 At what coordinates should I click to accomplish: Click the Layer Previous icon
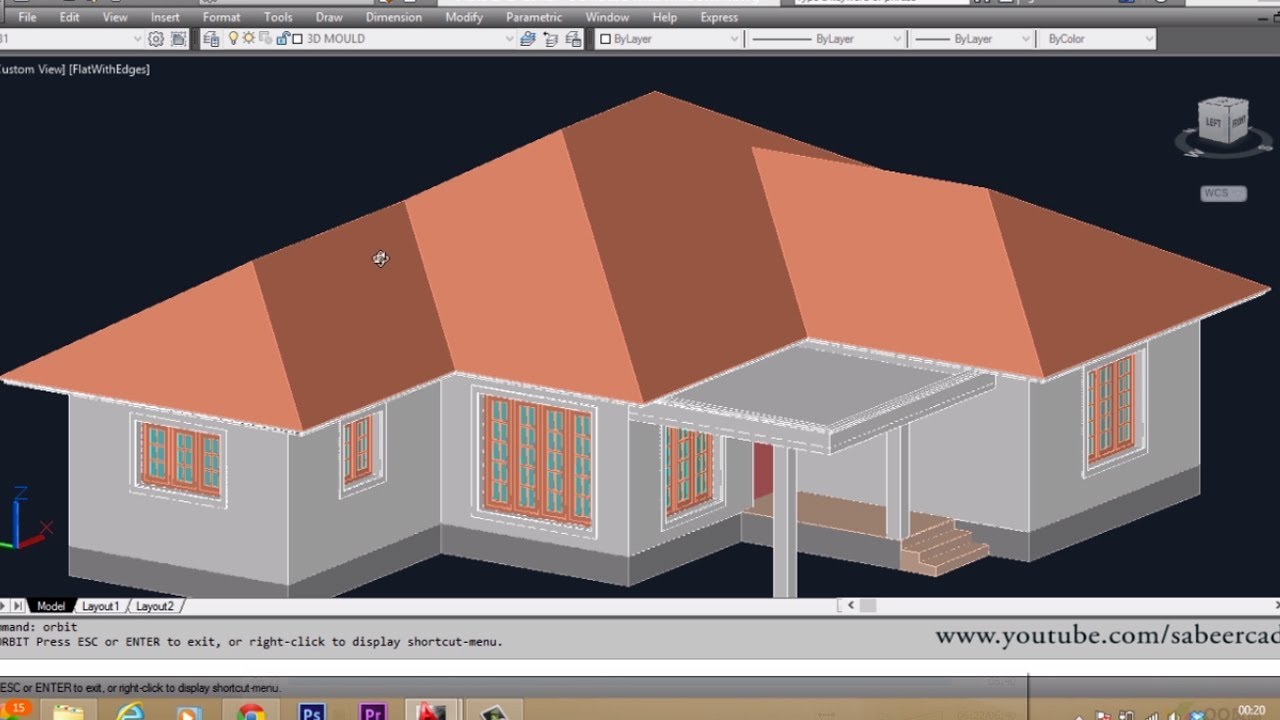coord(551,39)
